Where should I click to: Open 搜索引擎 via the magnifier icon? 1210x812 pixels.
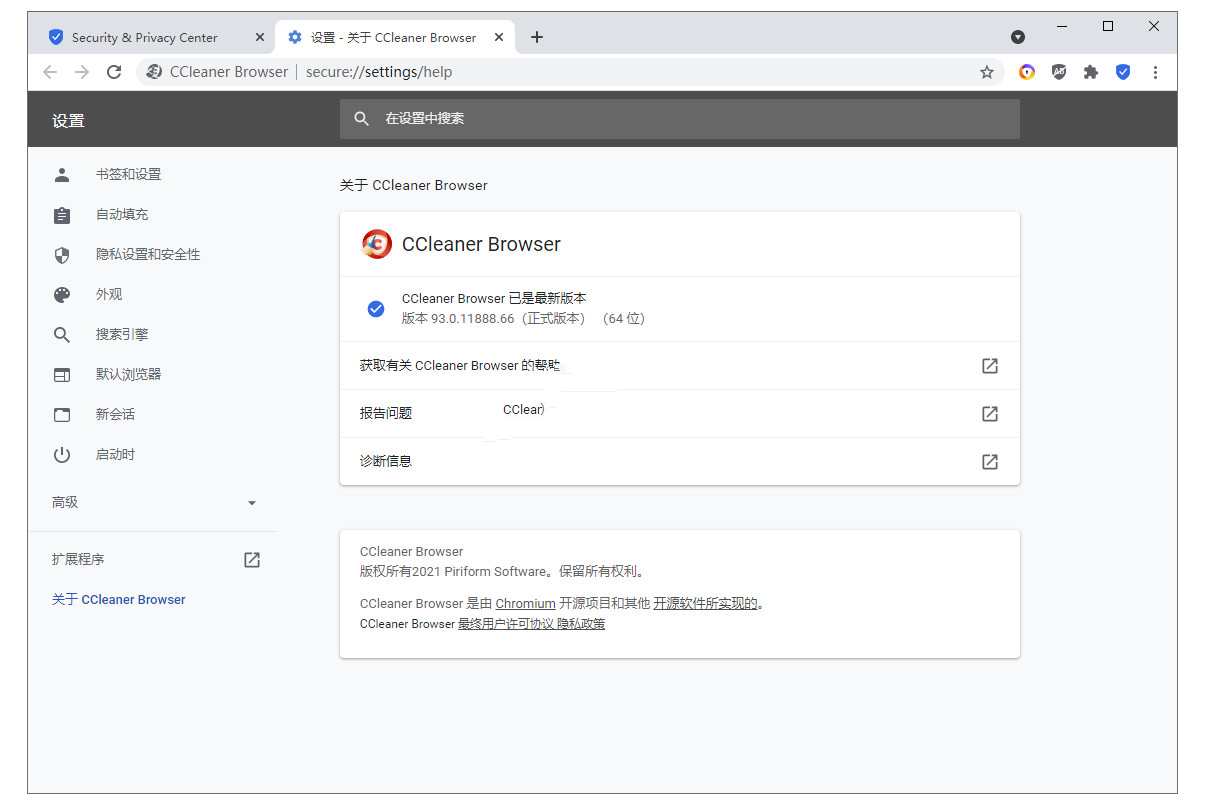(62, 334)
